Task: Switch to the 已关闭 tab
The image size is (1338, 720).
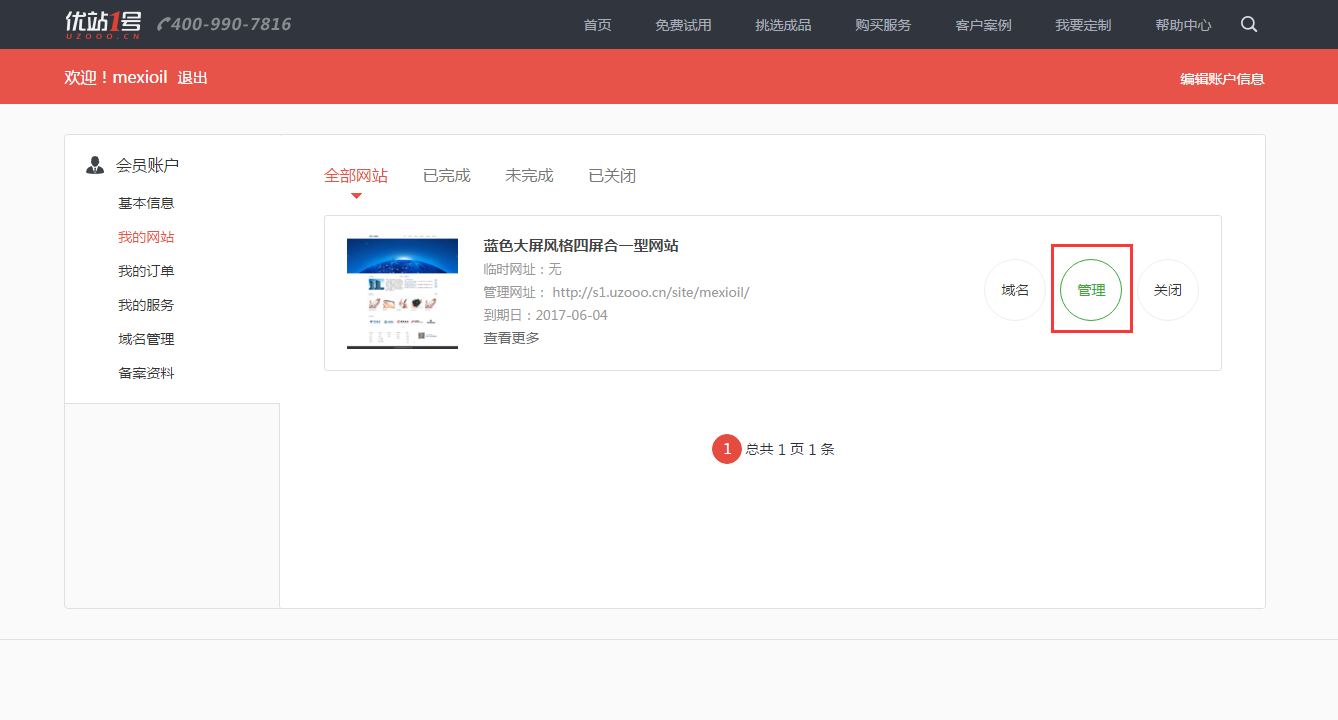Action: pos(612,175)
